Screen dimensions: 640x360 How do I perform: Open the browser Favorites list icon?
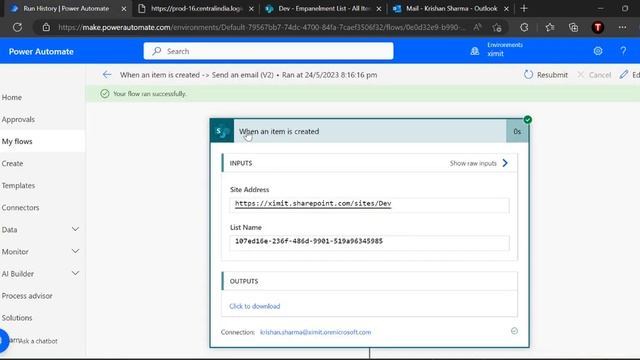[550, 27]
